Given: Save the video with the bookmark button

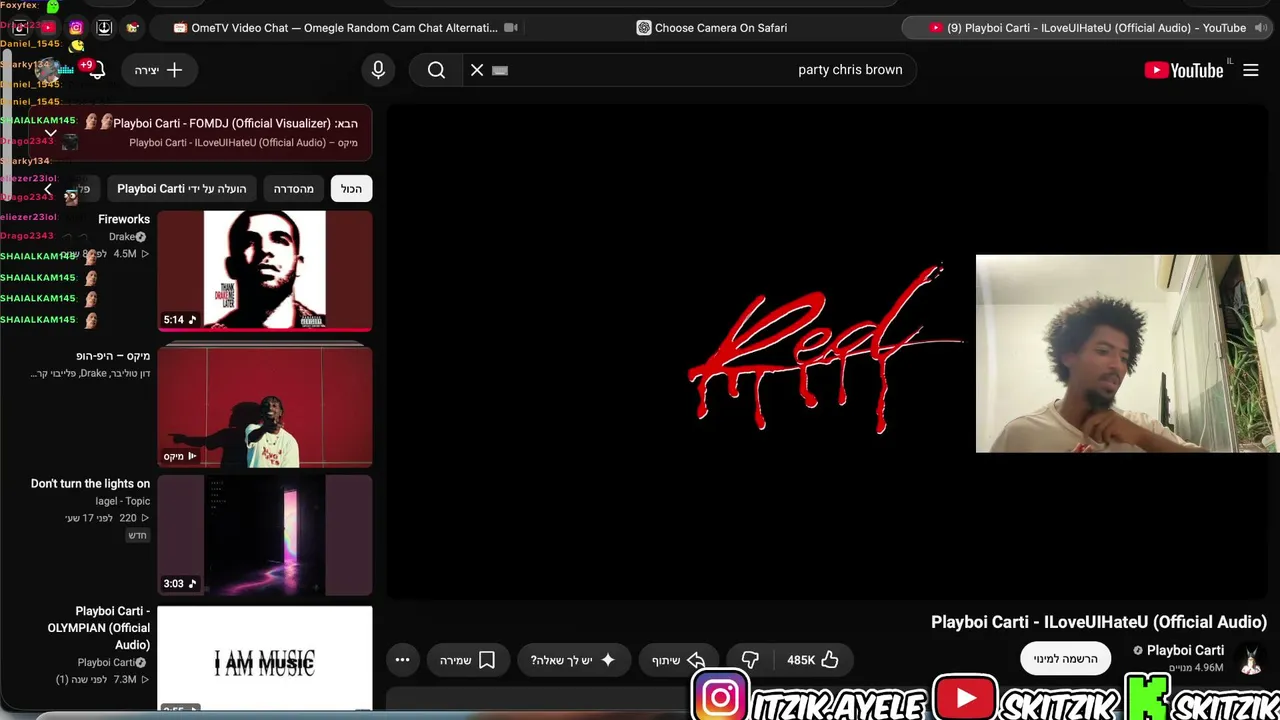Looking at the screenshot, I should [468, 660].
